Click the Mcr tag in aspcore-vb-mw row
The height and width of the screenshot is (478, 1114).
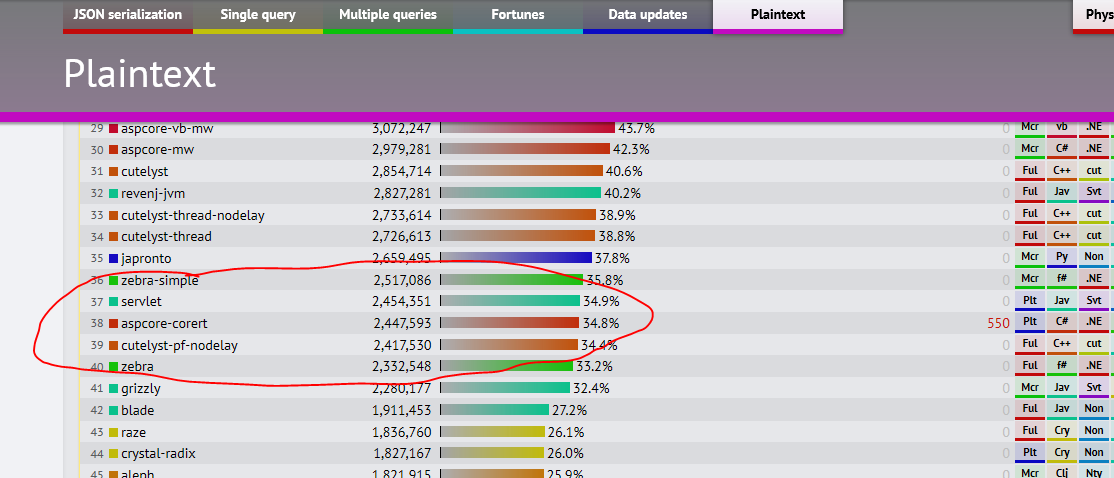tap(1029, 128)
